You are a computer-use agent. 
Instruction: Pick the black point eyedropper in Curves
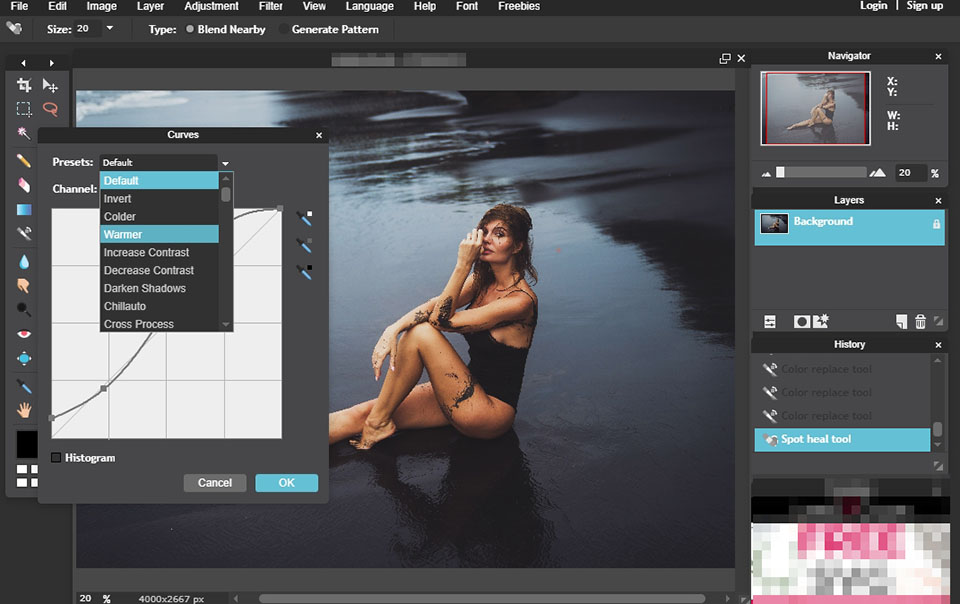(x=304, y=271)
